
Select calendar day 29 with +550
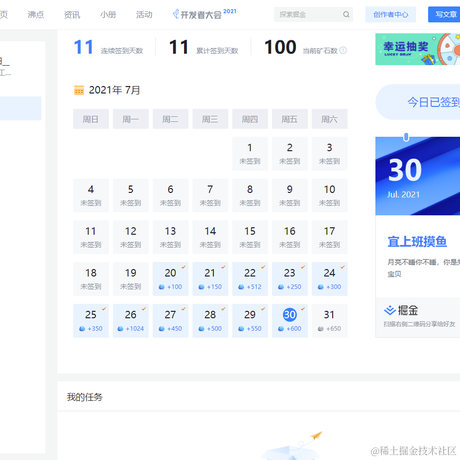tap(250, 320)
